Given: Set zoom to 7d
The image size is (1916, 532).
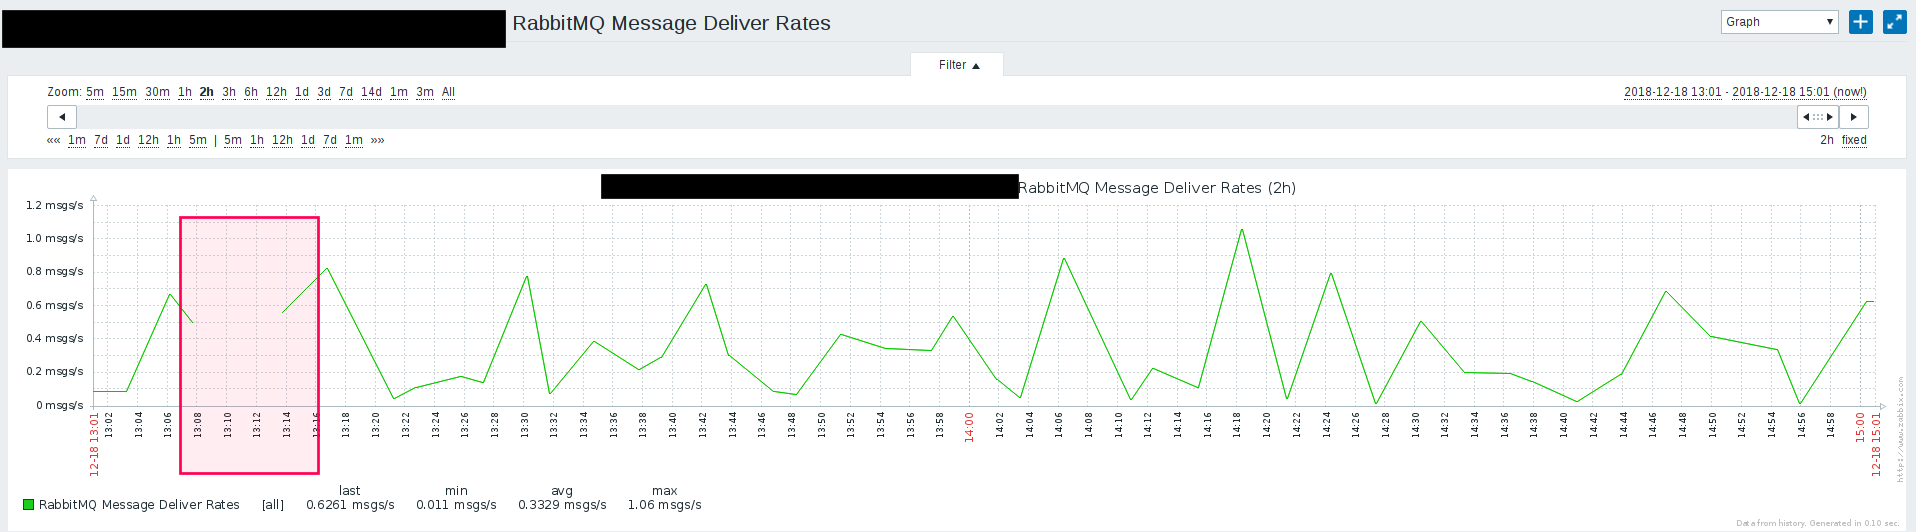Looking at the screenshot, I should [x=346, y=92].
